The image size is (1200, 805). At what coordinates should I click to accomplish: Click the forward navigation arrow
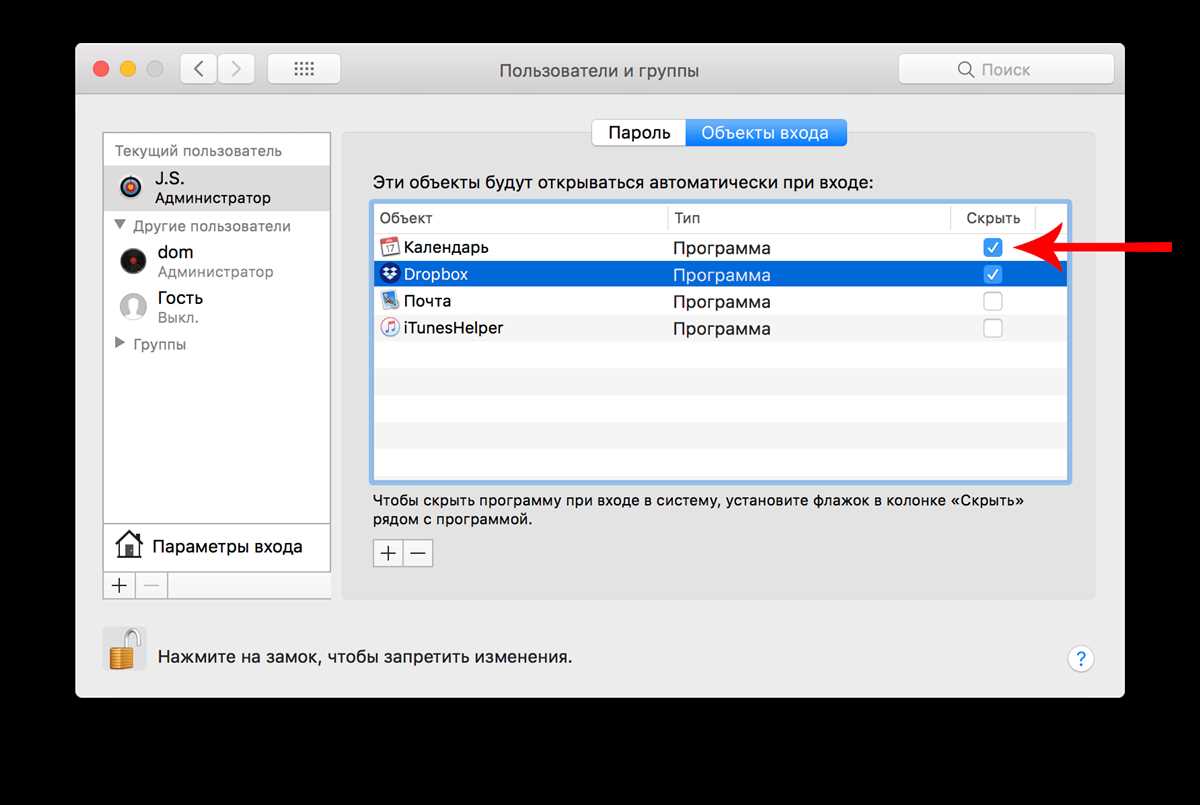236,69
